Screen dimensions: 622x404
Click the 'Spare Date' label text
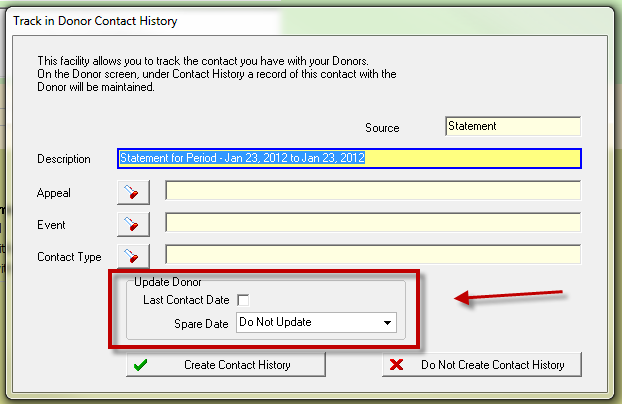pos(201,323)
